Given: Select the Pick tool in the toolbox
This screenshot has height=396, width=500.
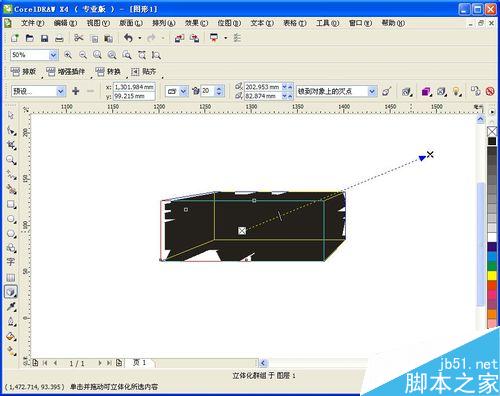Looking at the screenshot, I should click(11, 115).
